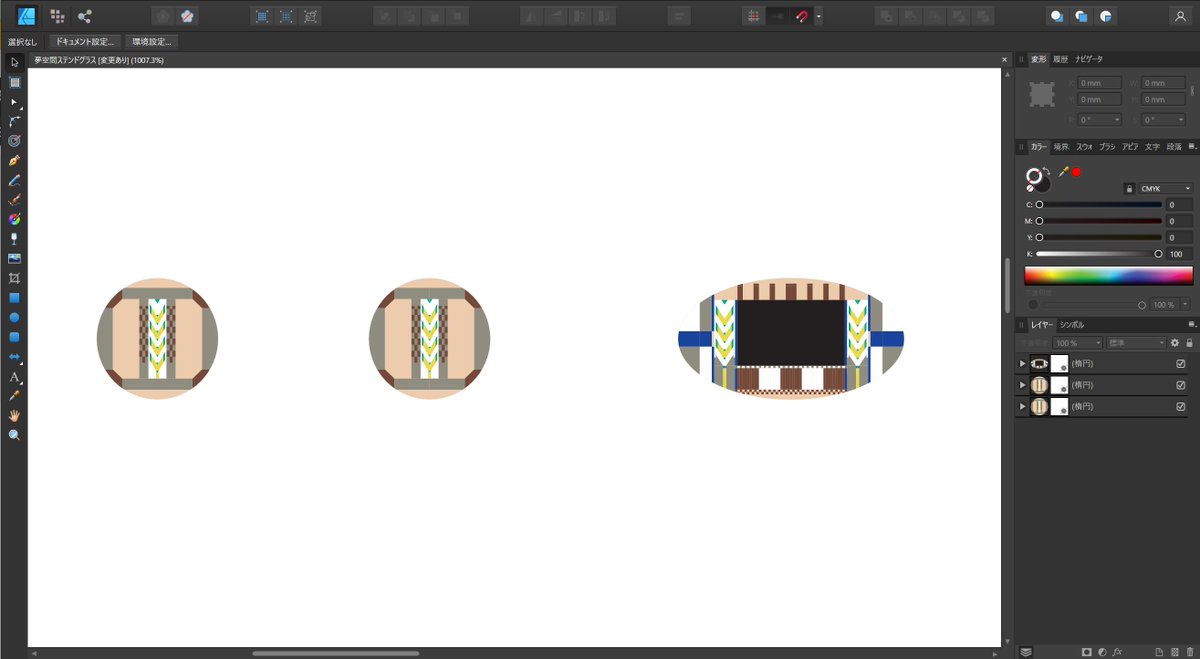Switch to the ブラシ tab
This screenshot has height=659, width=1200.
tap(1107, 147)
